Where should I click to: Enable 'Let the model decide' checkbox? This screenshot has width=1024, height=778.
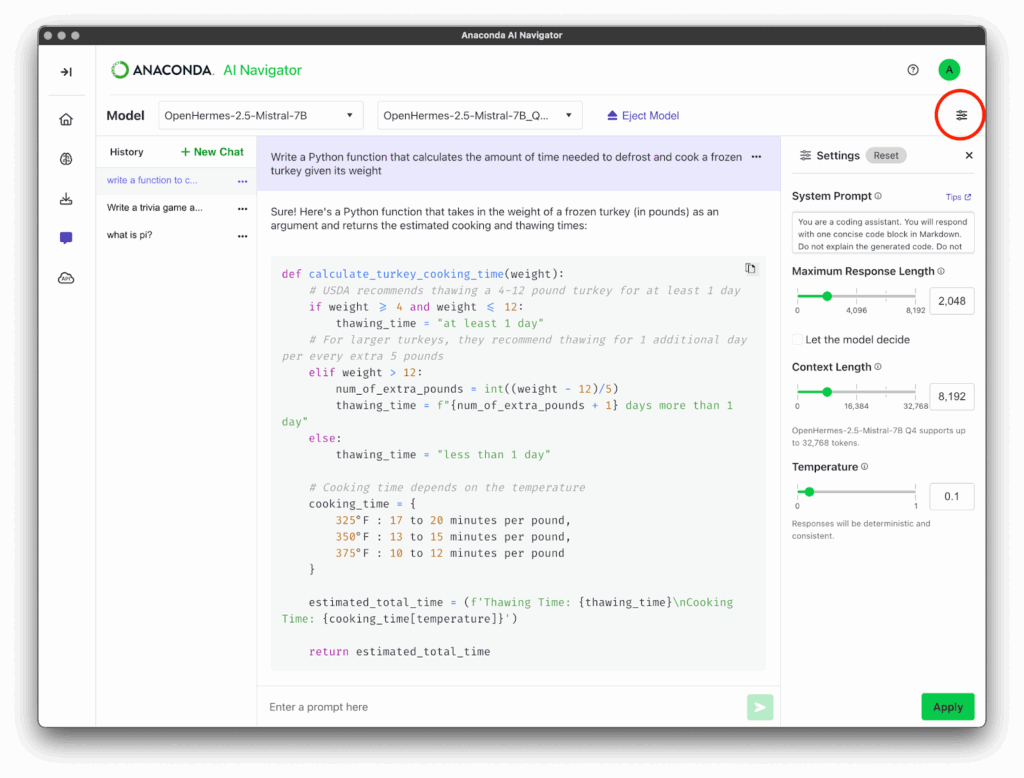pyautogui.click(x=797, y=340)
